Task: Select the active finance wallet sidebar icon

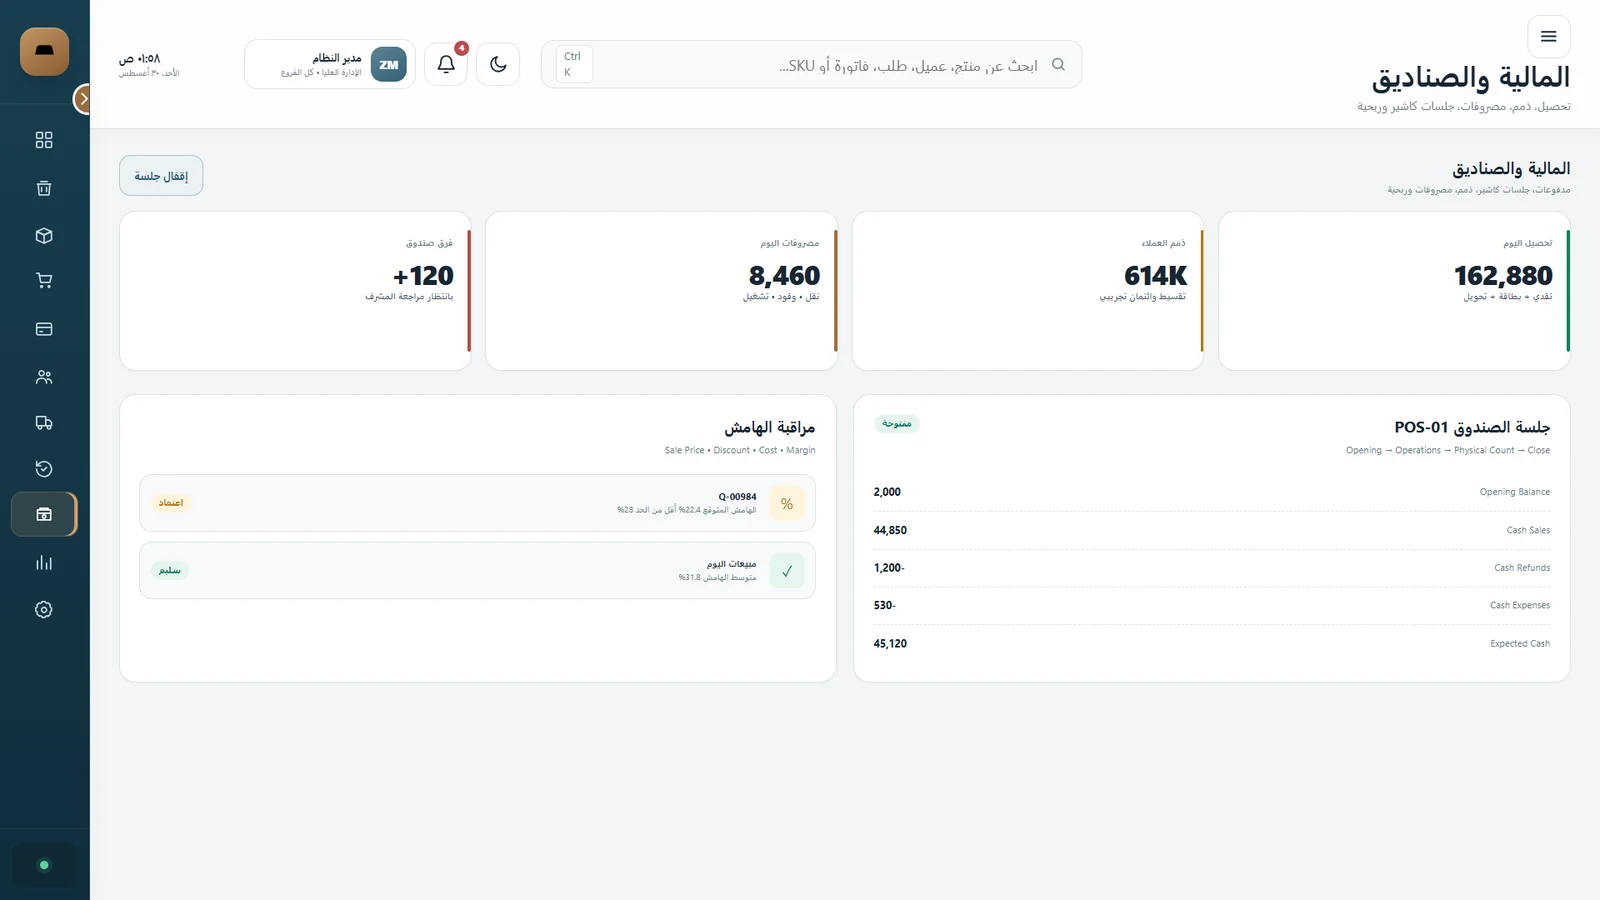Action: pos(44,514)
